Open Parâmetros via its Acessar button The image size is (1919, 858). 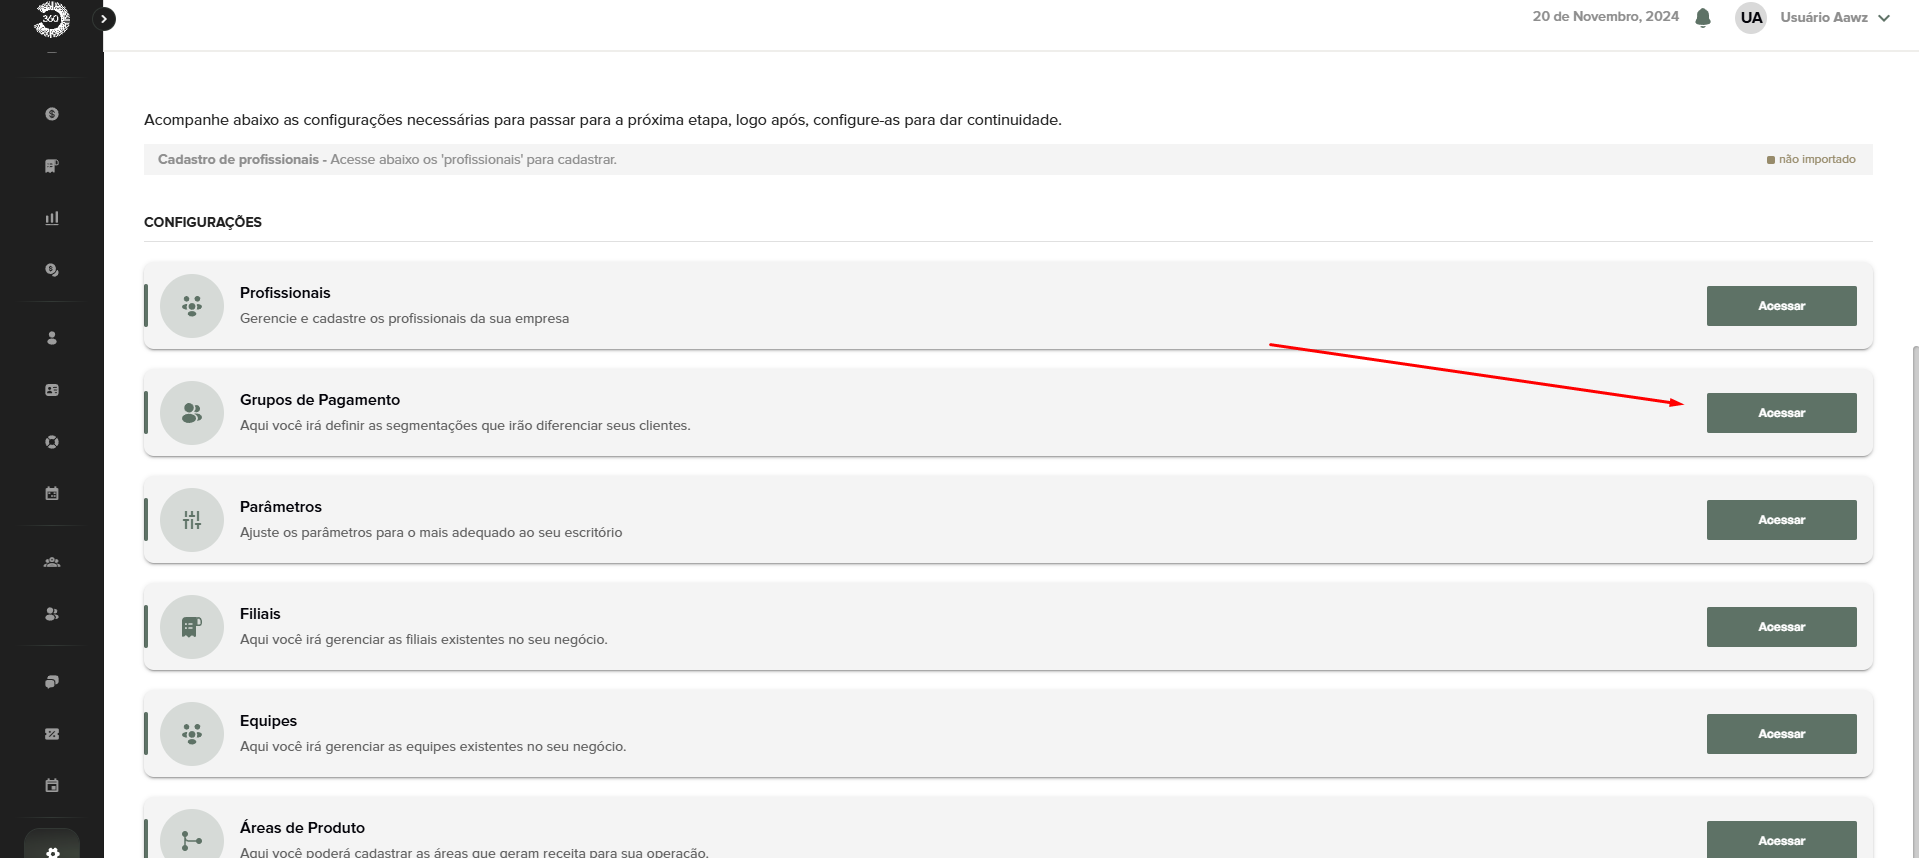tap(1781, 520)
